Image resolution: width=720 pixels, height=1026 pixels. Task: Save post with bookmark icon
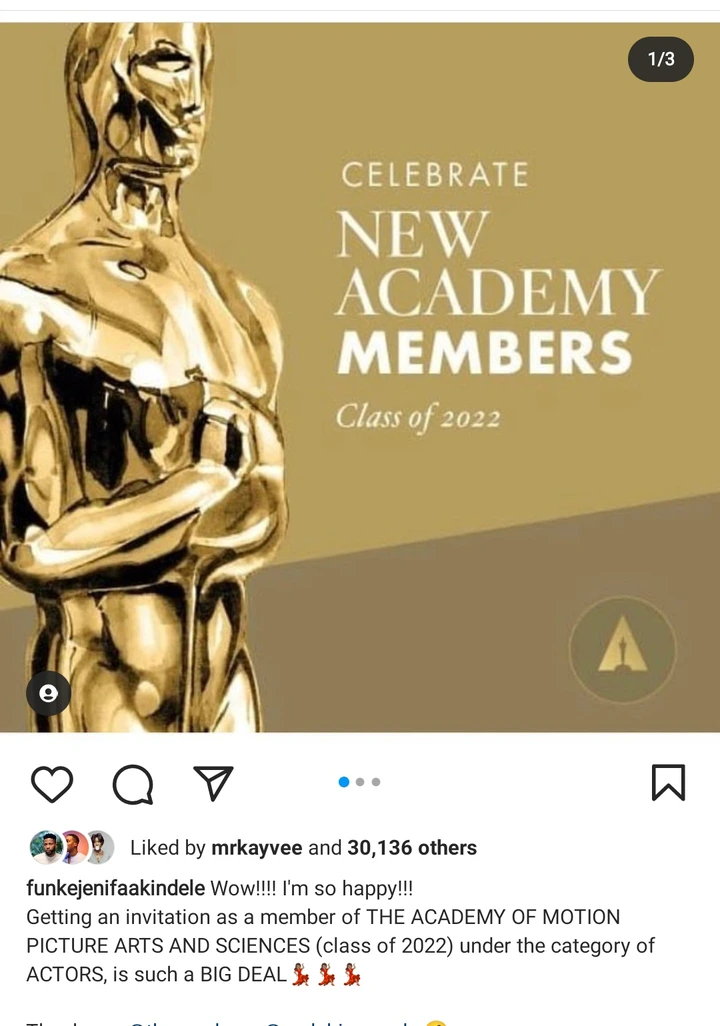(x=668, y=783)
